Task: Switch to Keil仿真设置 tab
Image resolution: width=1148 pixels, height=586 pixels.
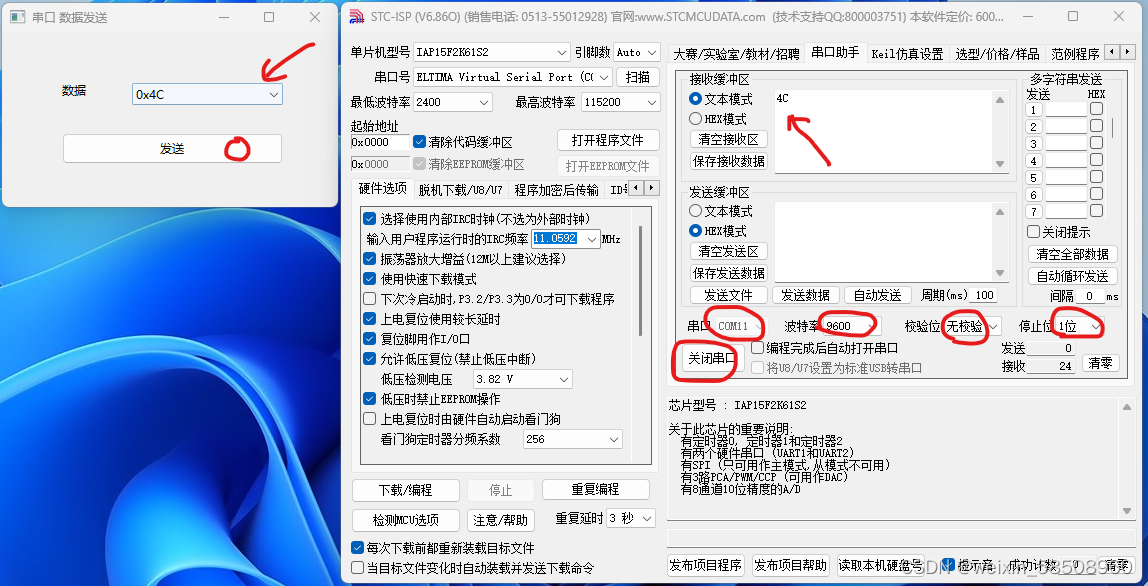Action: (907, 53)
